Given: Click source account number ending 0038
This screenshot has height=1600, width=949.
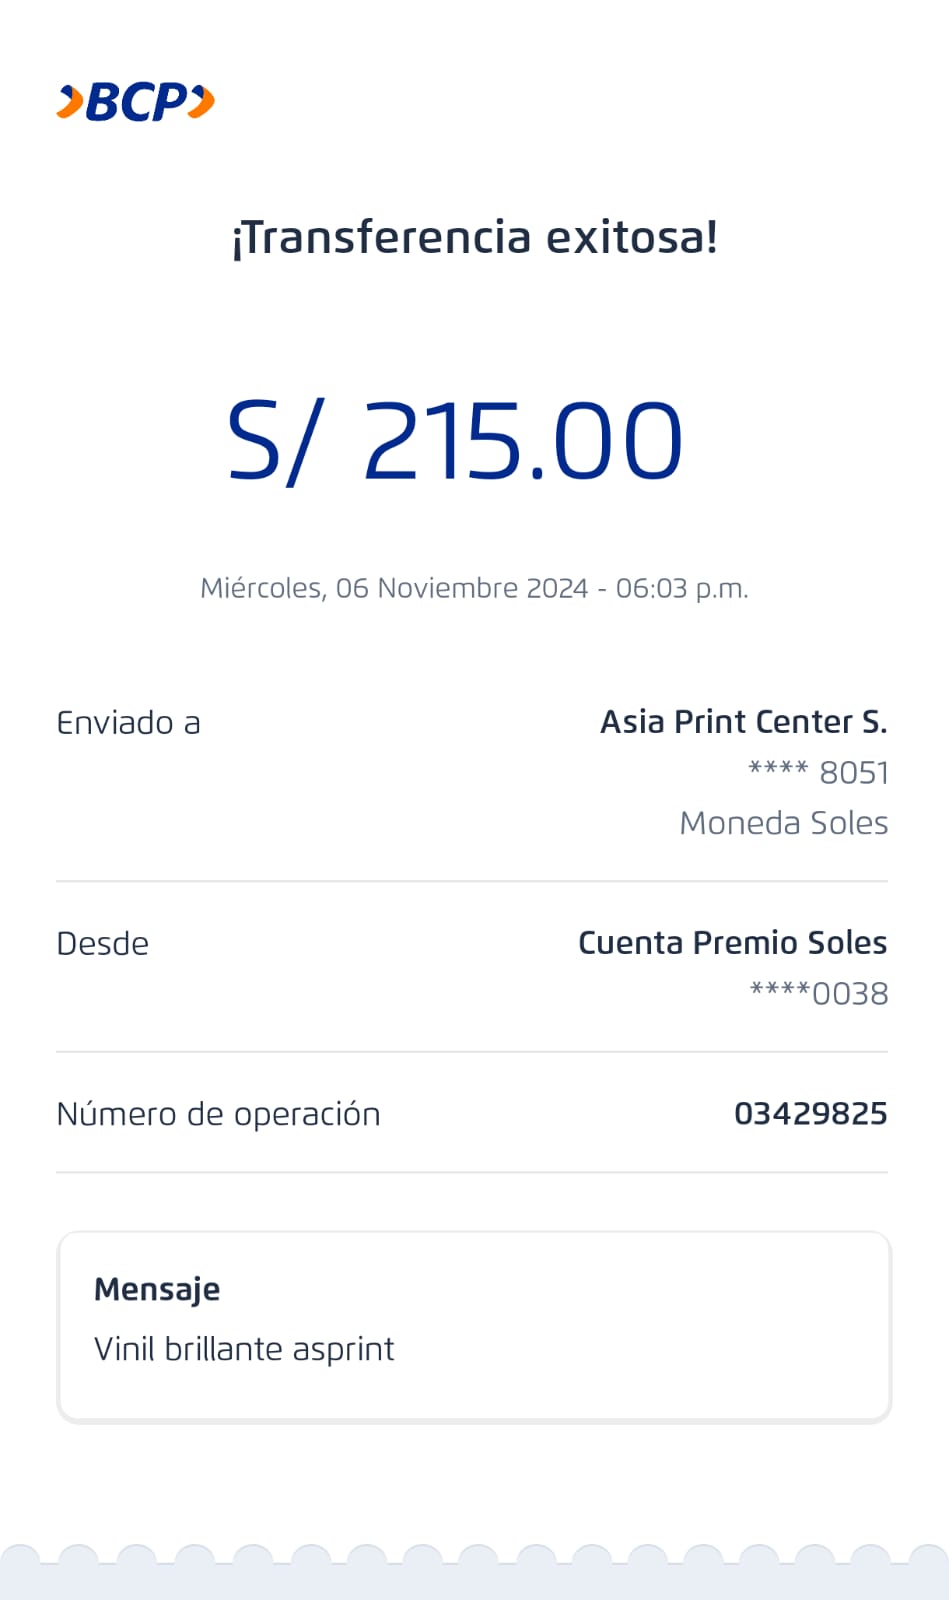Looking at the screenshot, I should pos(819,994).
